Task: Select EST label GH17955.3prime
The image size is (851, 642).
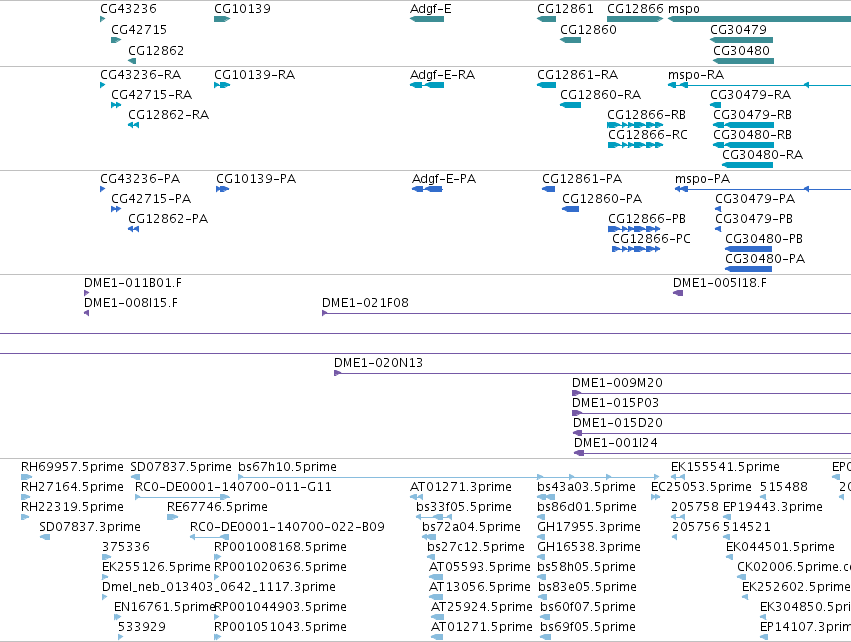Action: tap(589, 527)
